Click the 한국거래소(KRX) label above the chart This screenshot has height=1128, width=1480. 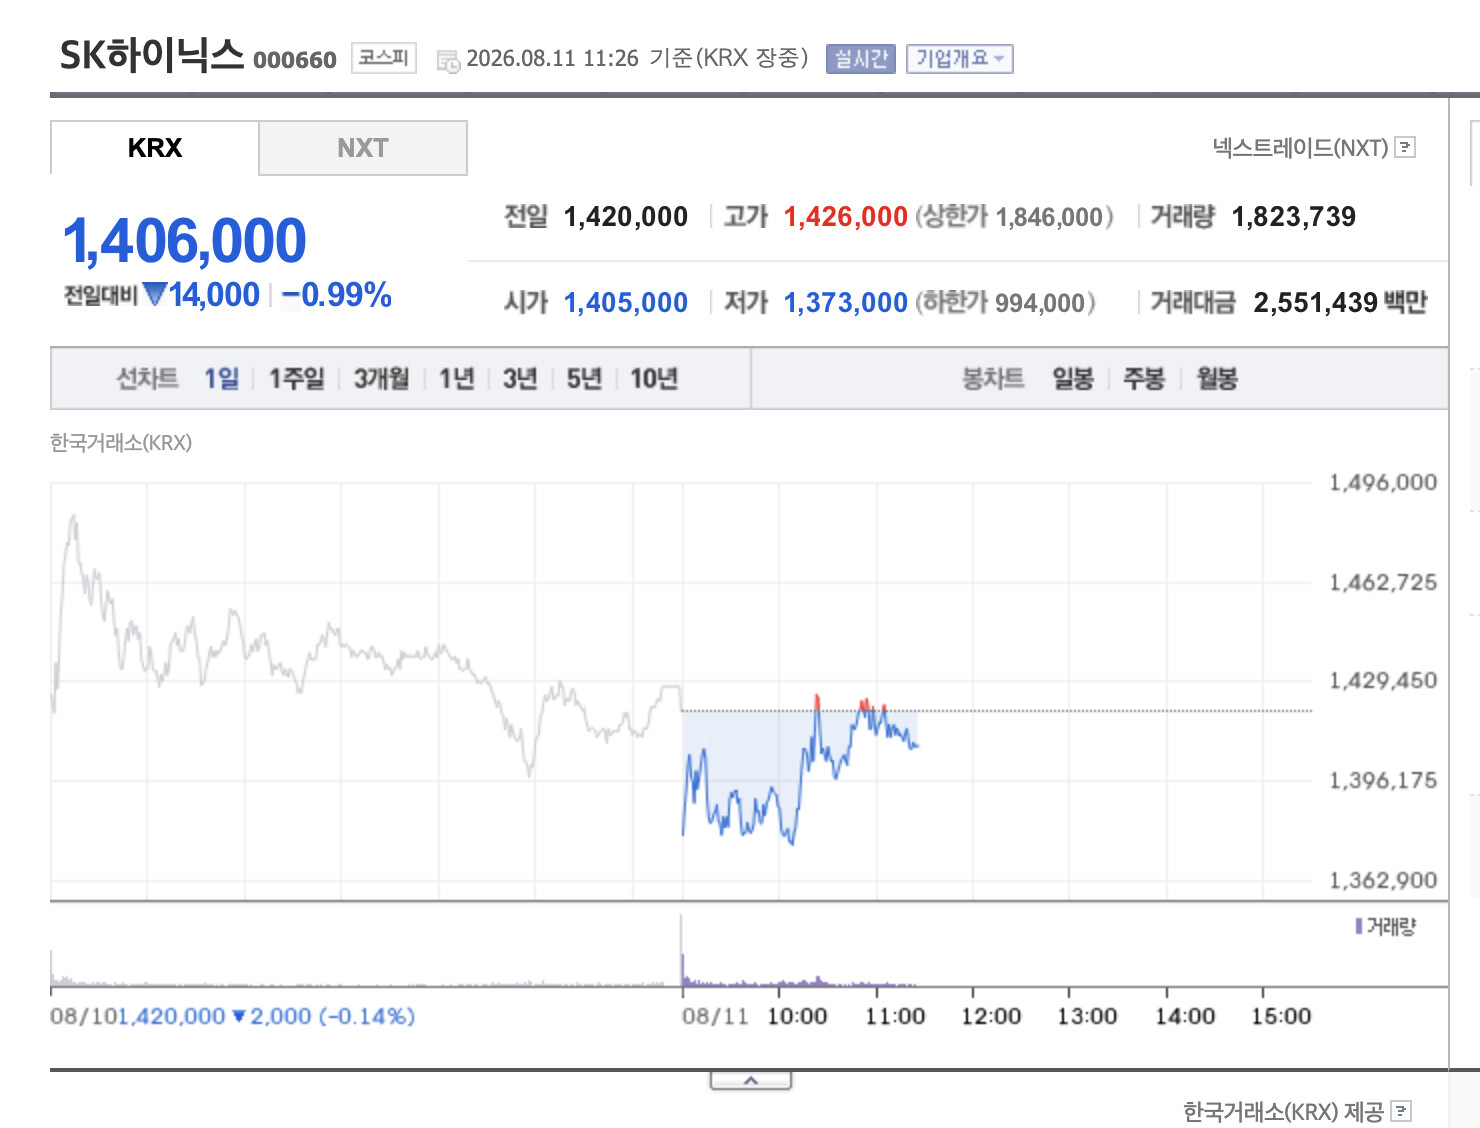[x=121, y=443]
